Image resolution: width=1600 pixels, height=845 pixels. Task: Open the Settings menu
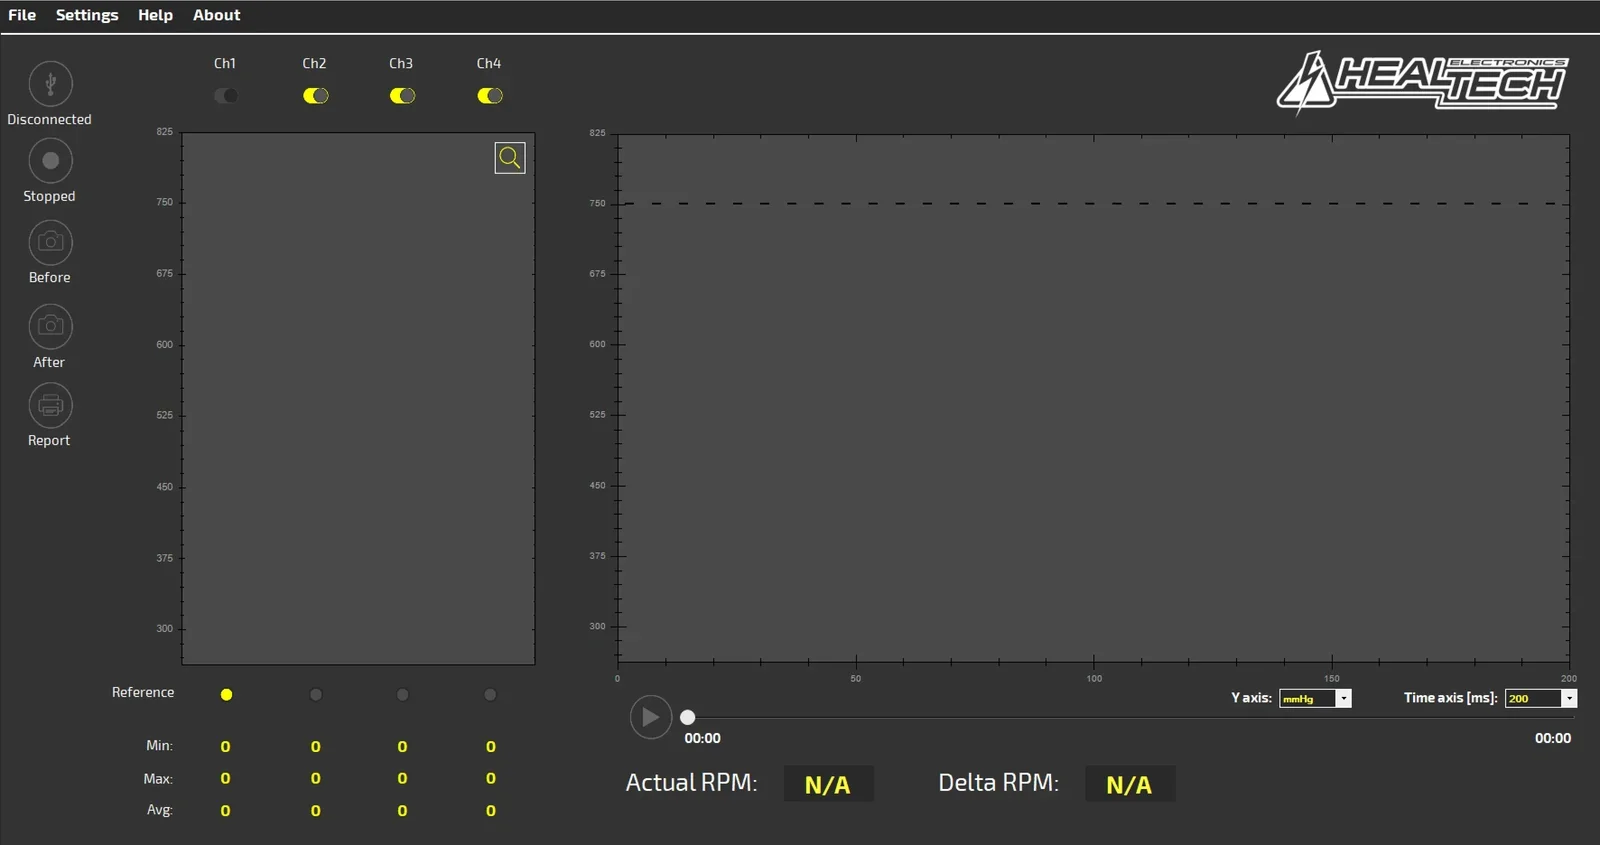click(87, 15)
